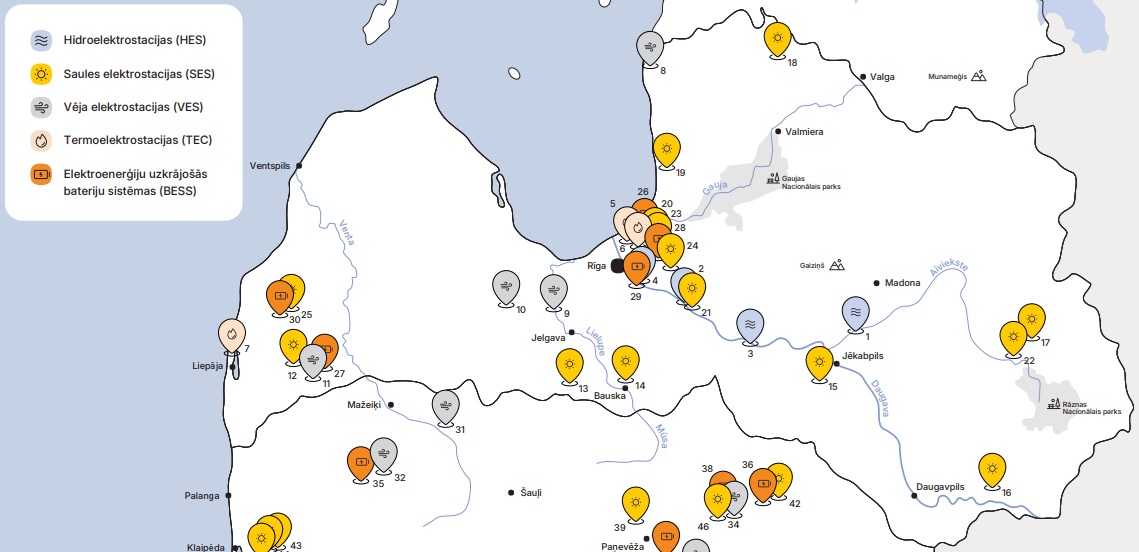Select wind farm marker number 11

[313, 361]
